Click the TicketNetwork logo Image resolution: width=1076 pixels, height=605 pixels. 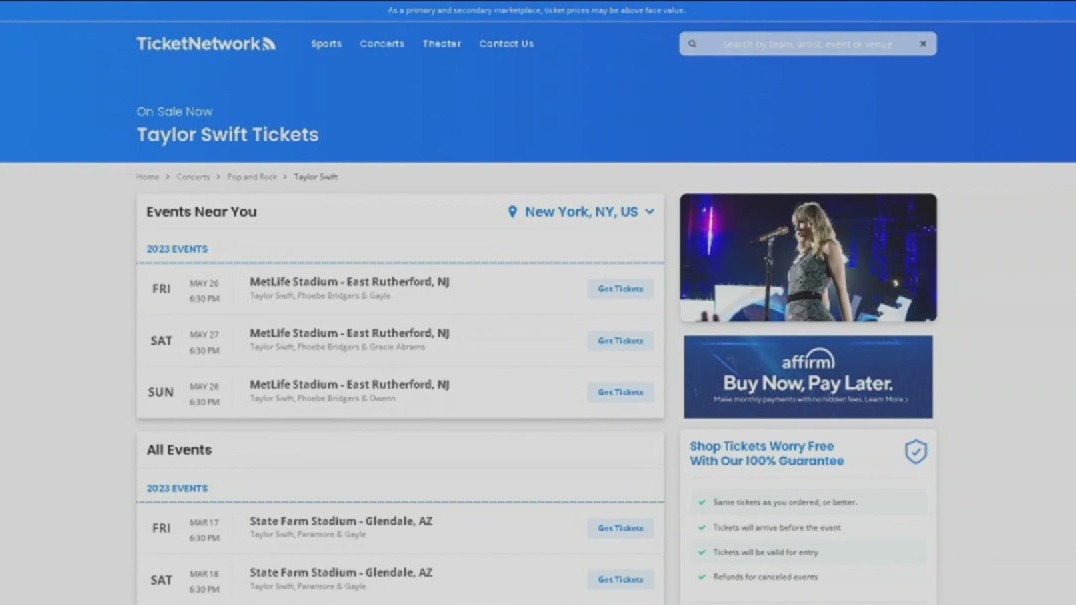point(205,43)
